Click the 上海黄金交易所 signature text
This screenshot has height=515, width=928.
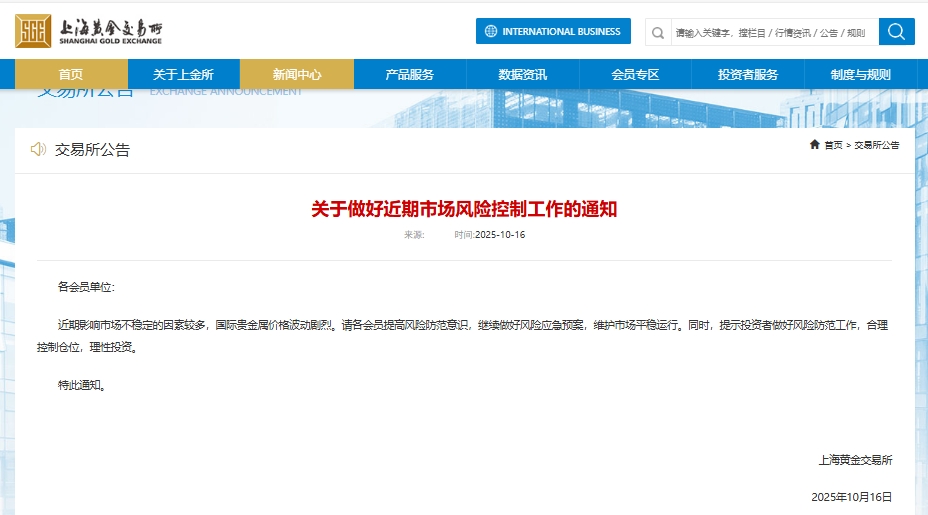(855, 460)
